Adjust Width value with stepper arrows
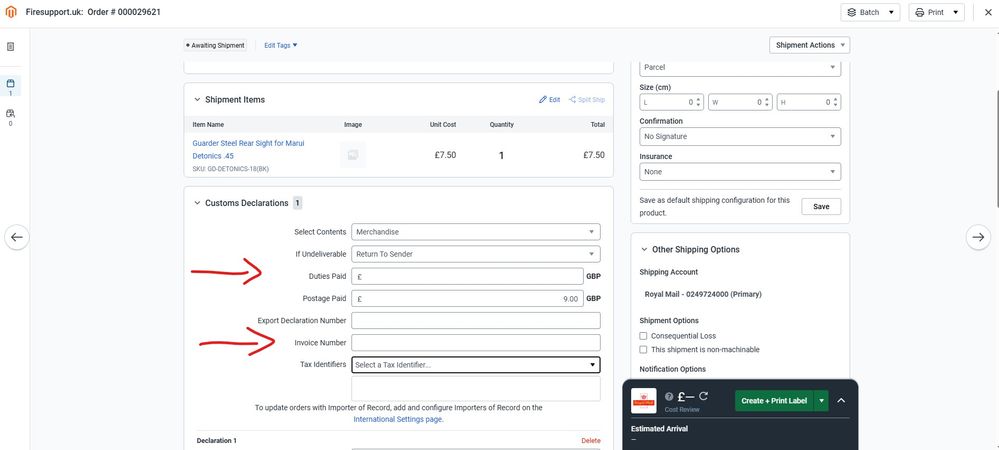999x450 pixels. pyautogui.click(x=768, y=102)
